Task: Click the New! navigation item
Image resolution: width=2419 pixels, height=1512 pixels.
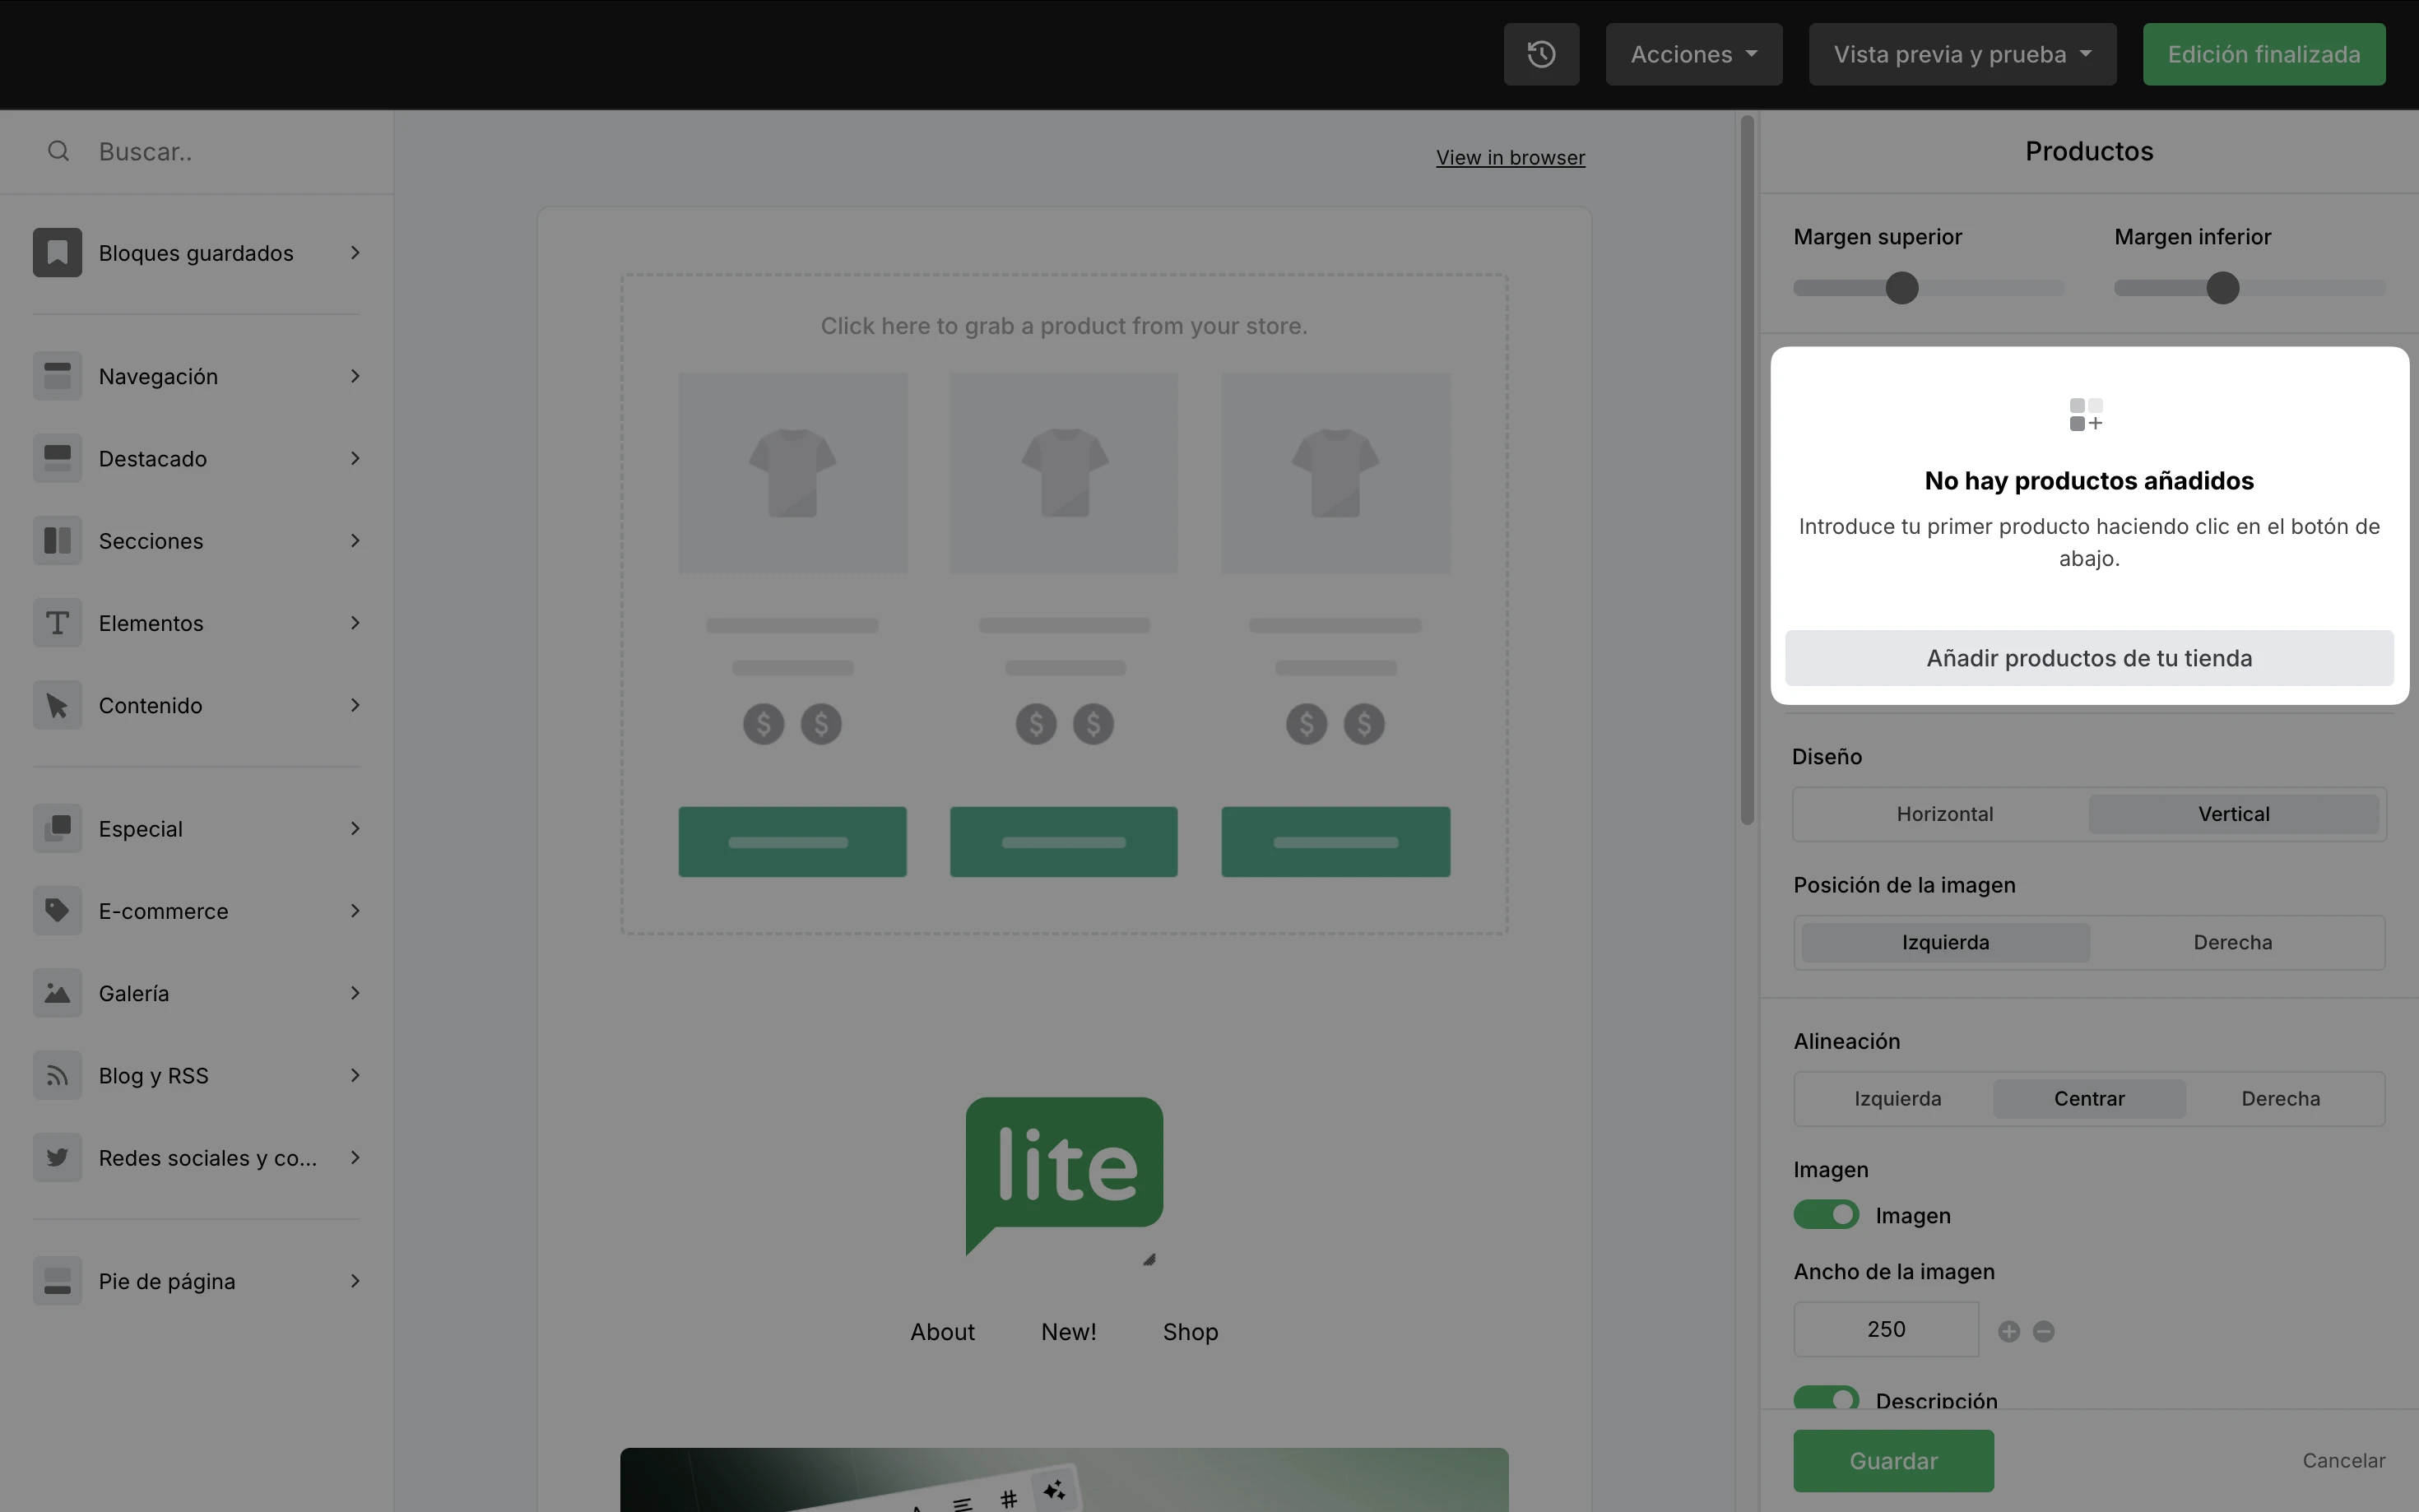Action: point(1068,1332)
